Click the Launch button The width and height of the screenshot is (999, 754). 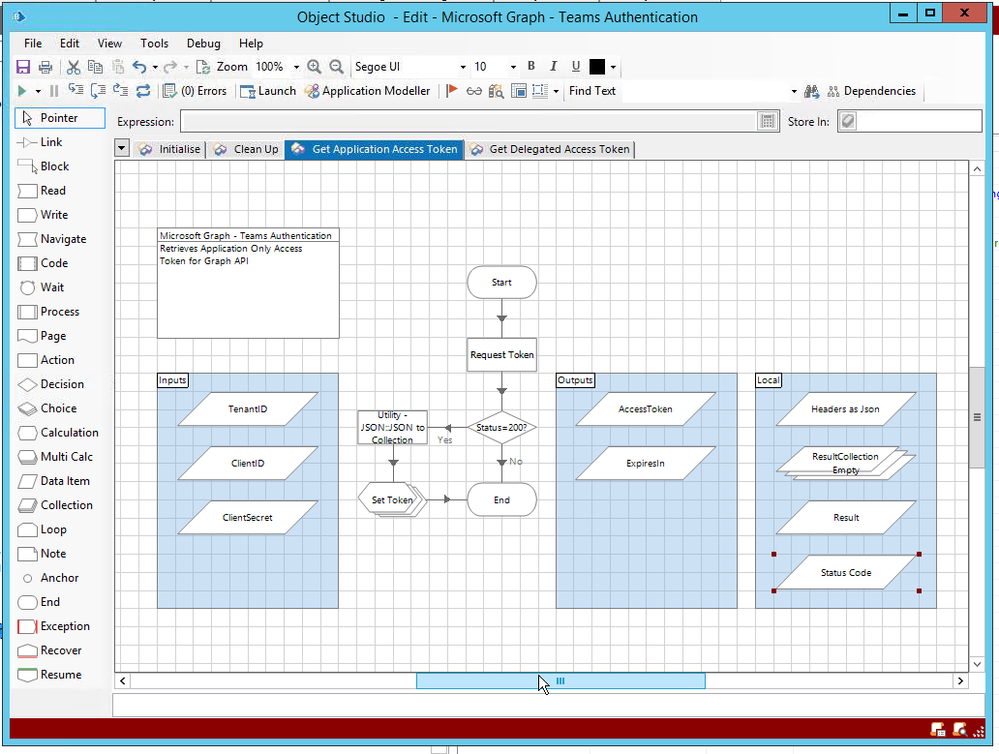tap(268, 91)
